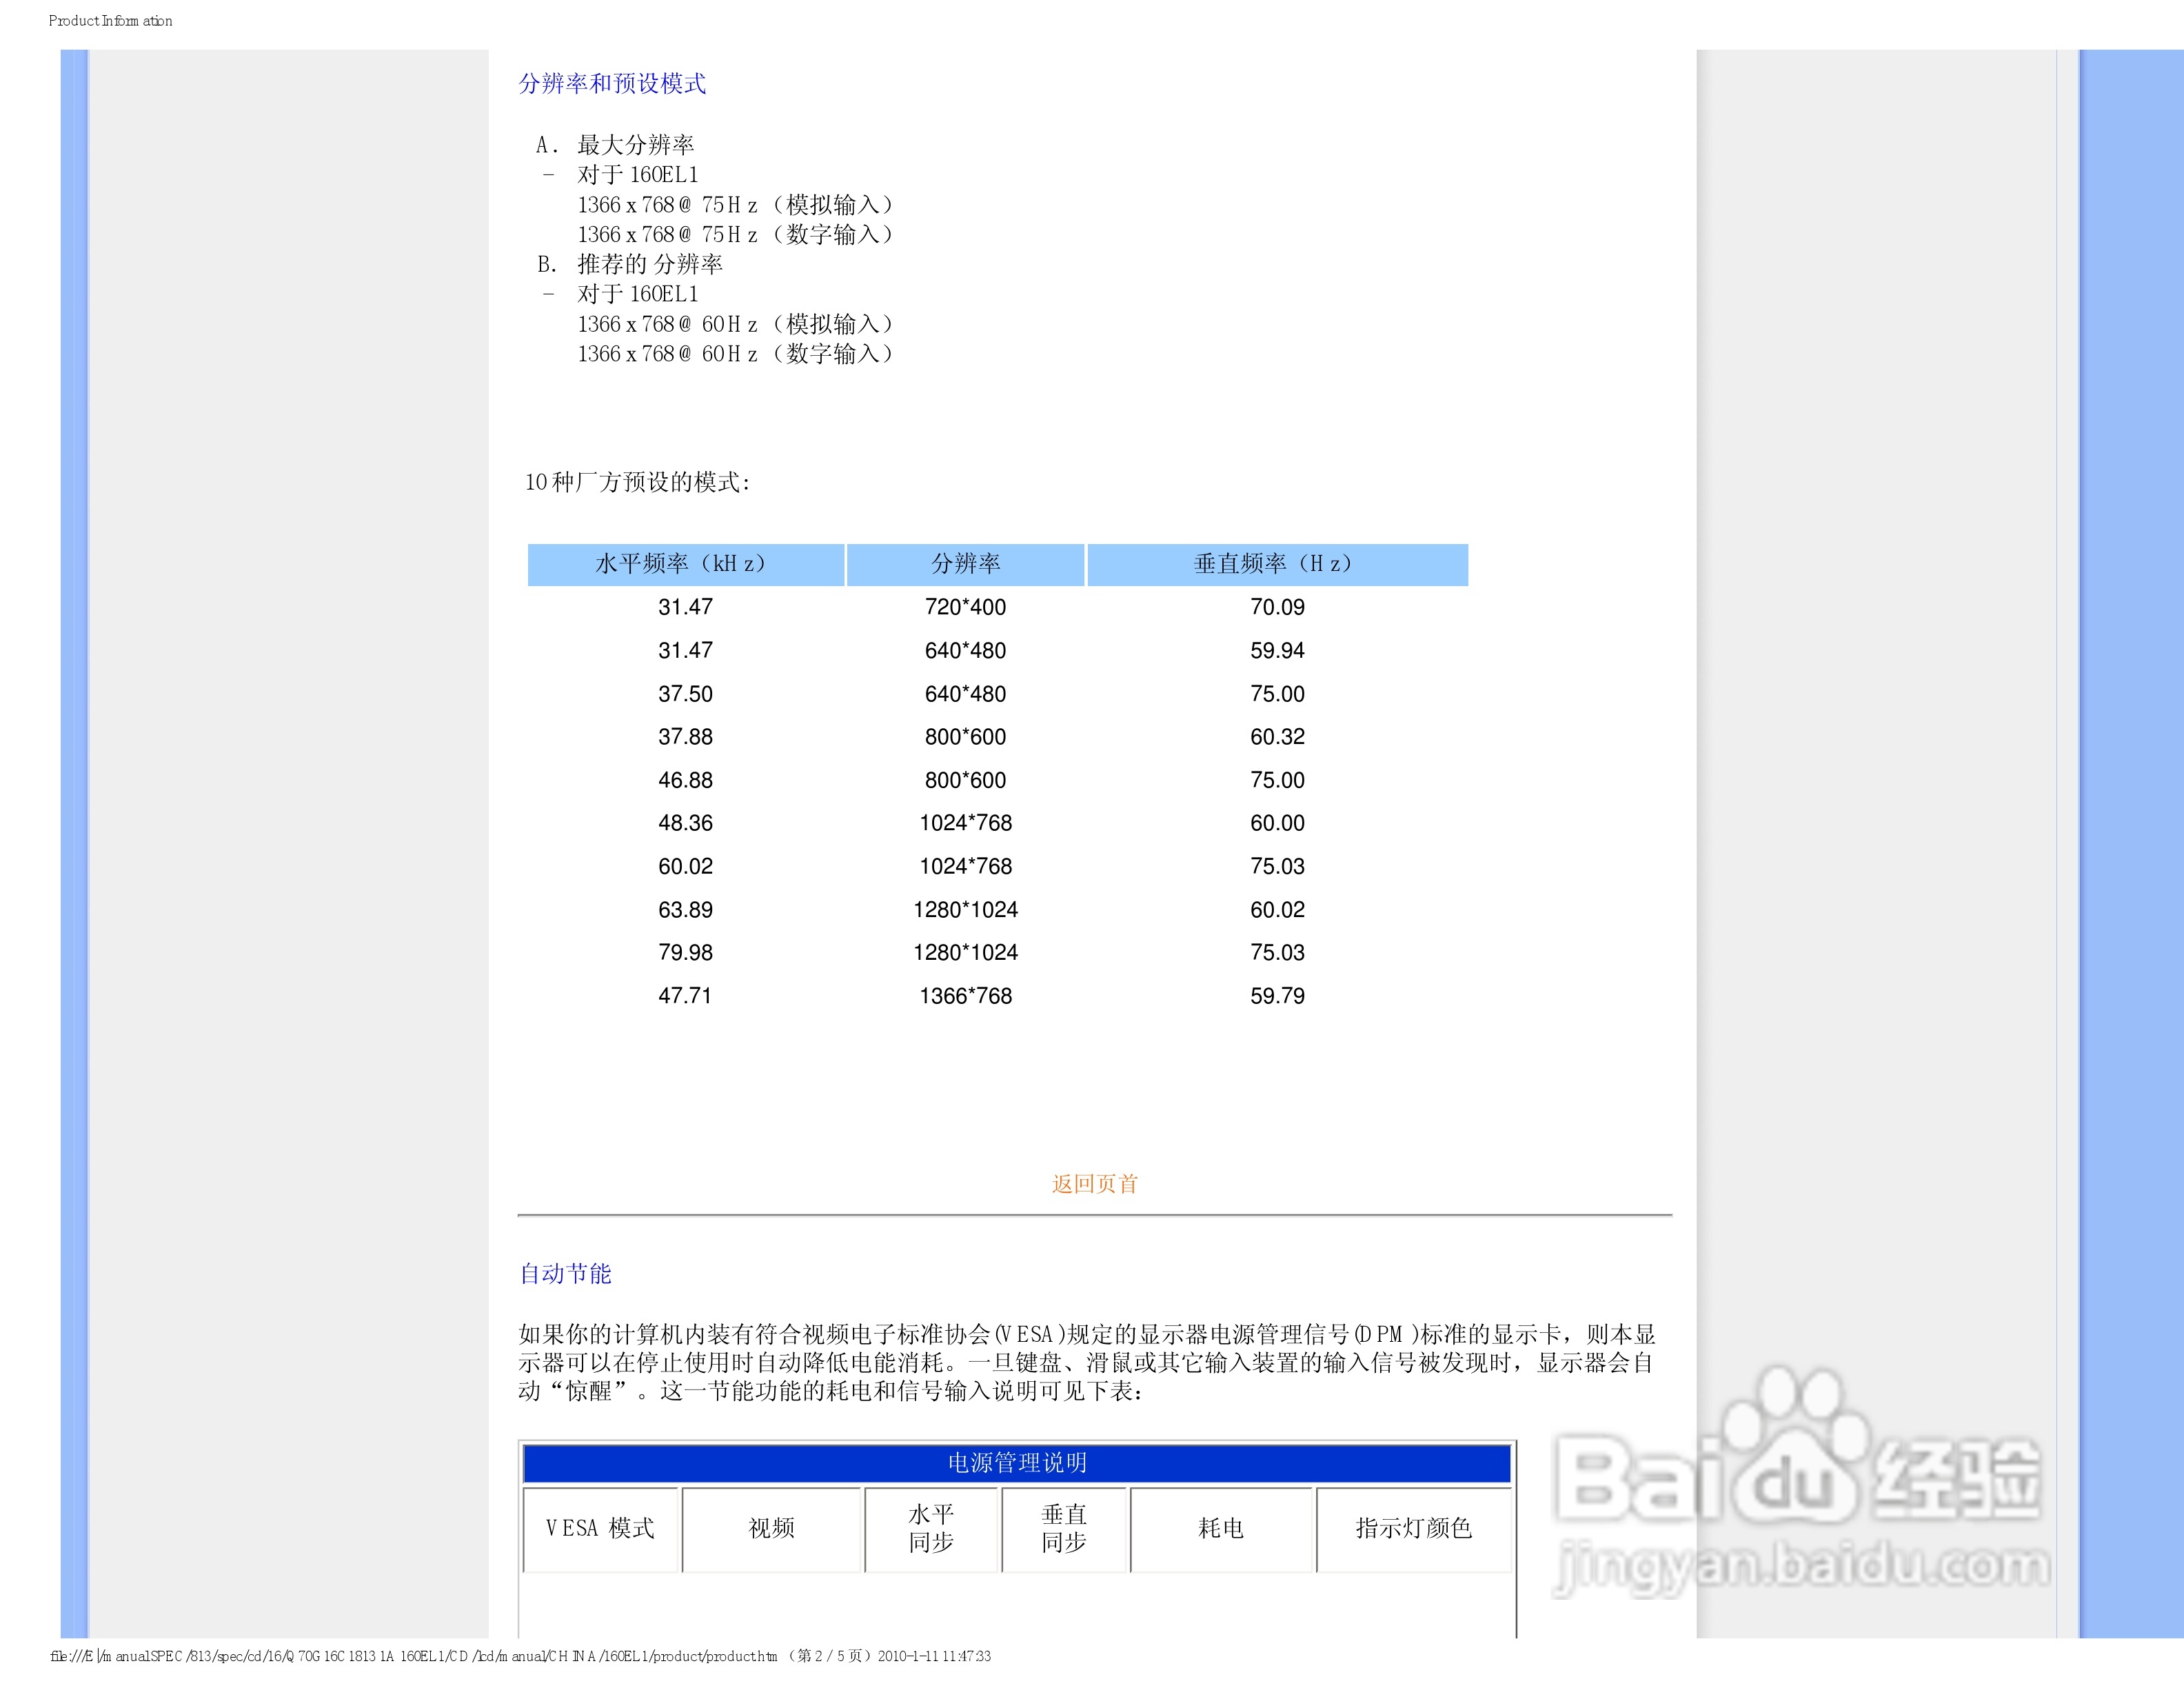The image size is (2184, 1688).
Task: Click the VESA 模式 header cell
Action: pyautogui.click(x=600, y=1528)
